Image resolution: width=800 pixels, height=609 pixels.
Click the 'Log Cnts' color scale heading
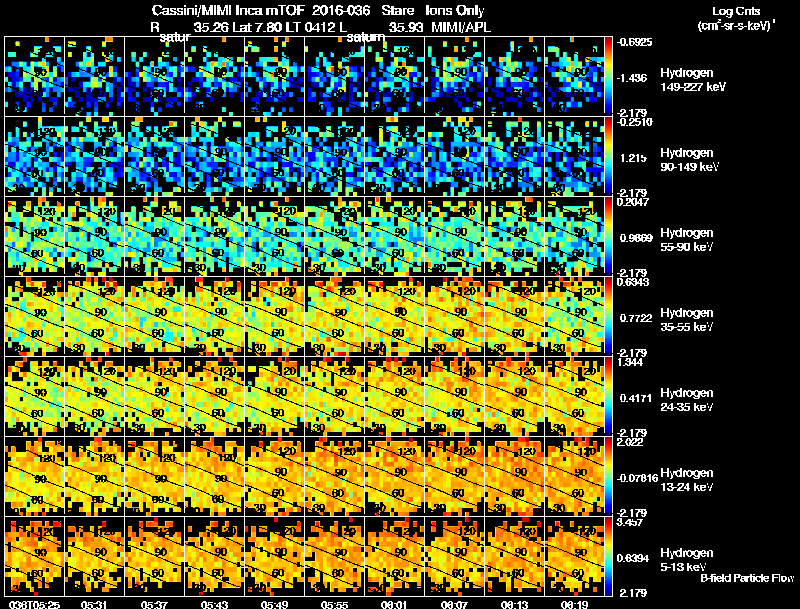click(x=736, y=11)
